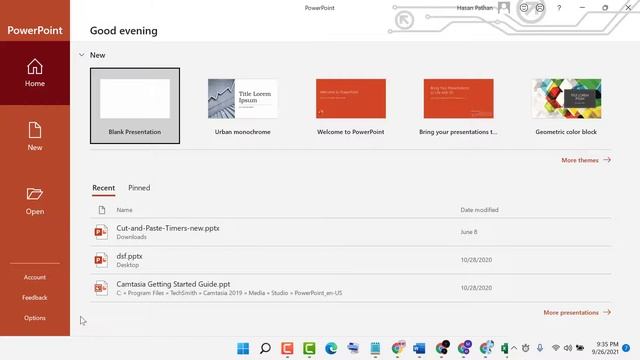Image resolution: width=640 pixels, height=360 pixels.
Task: Open Cut-and-Paste-Timers-new.pptx recent file
Action: click(351, 232)
